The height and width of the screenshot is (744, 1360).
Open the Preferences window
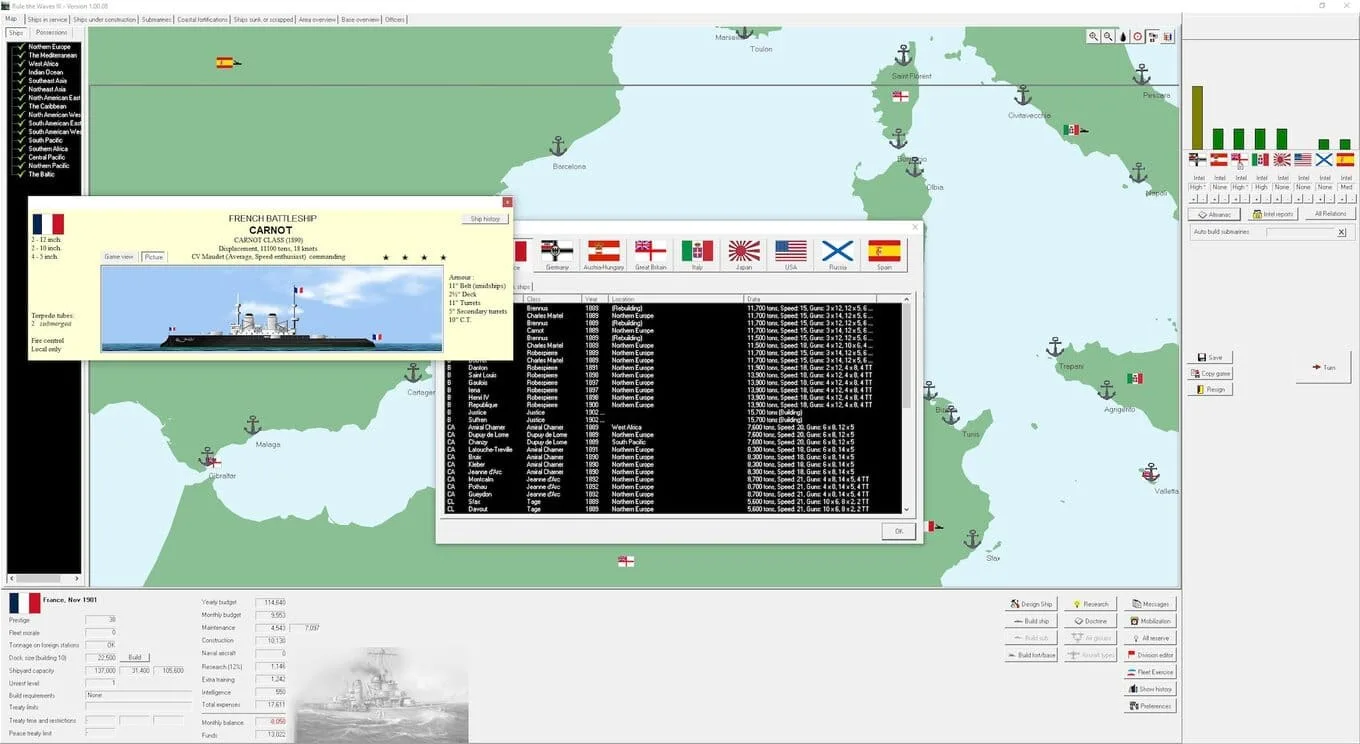click(1150, 706)
